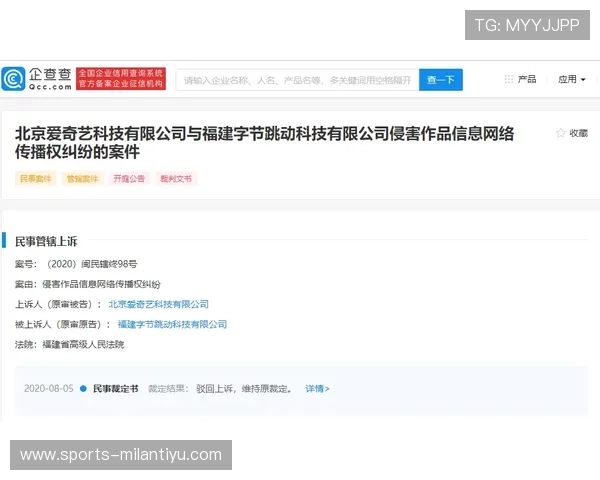Click the 民事管辖上诉 section heading
The height and width of the screenshot is (480, 600).
(46, 242)
